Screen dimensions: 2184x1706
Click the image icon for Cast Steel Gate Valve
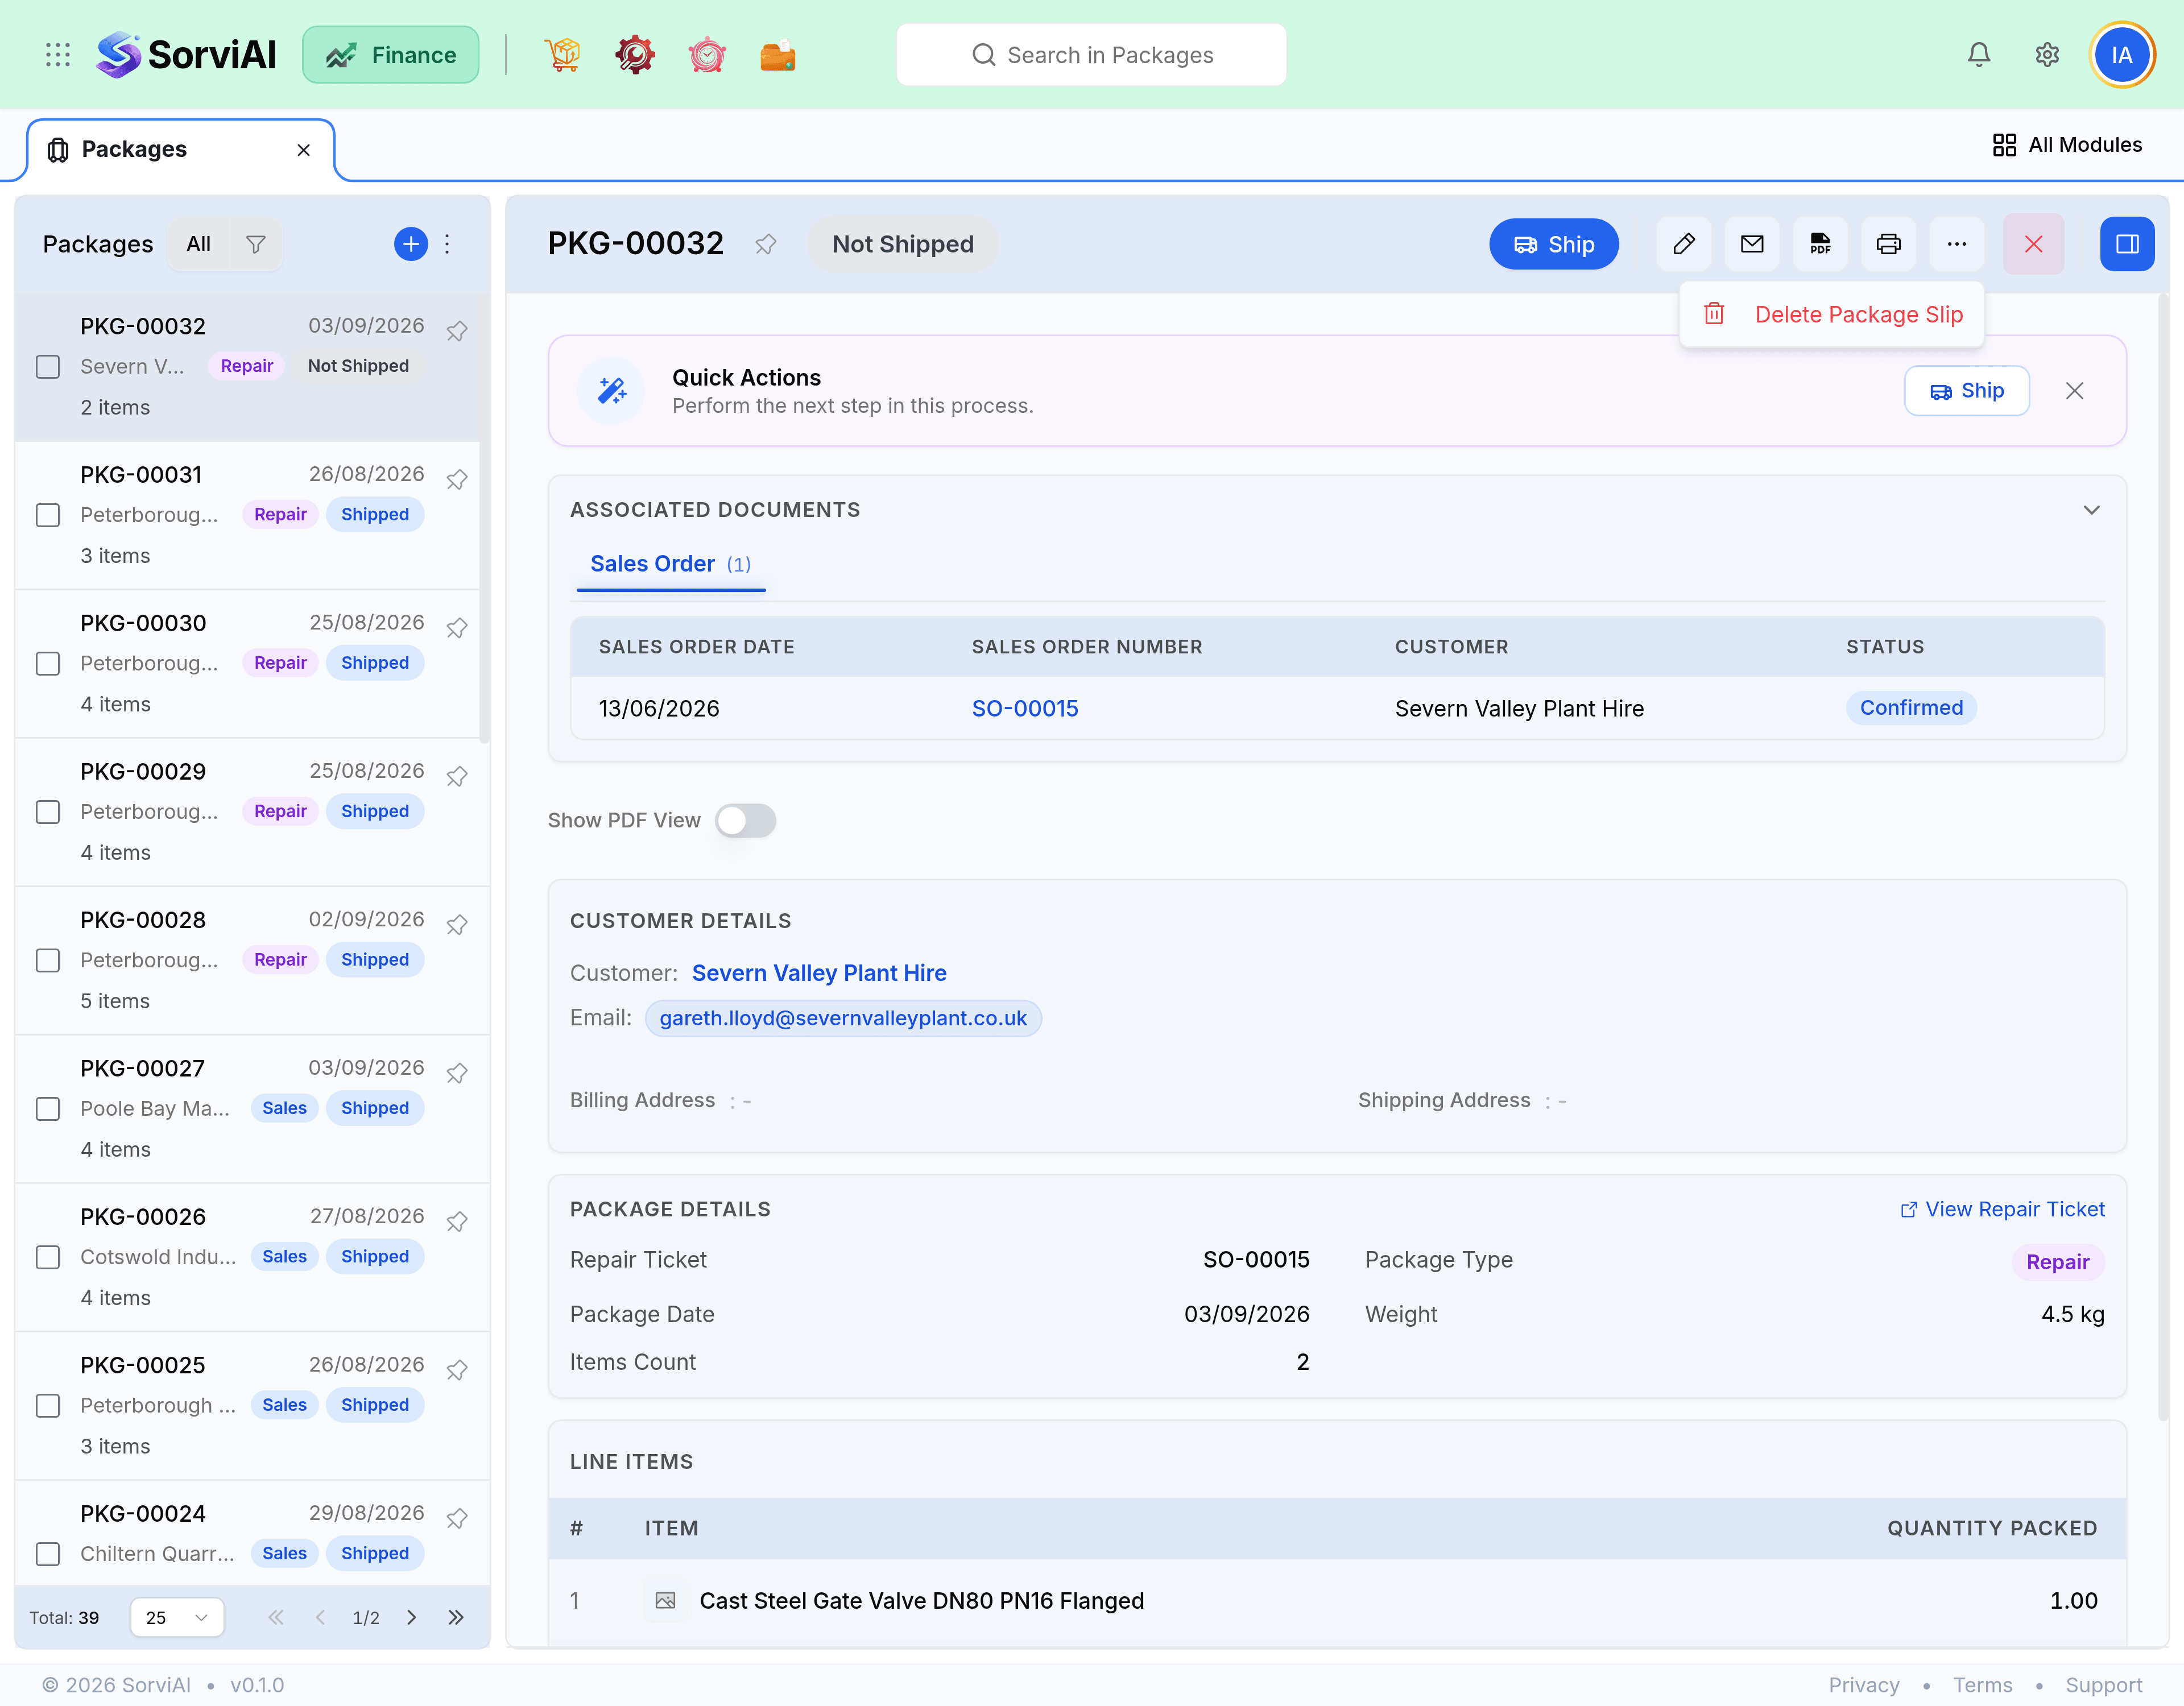[665, 1601]
